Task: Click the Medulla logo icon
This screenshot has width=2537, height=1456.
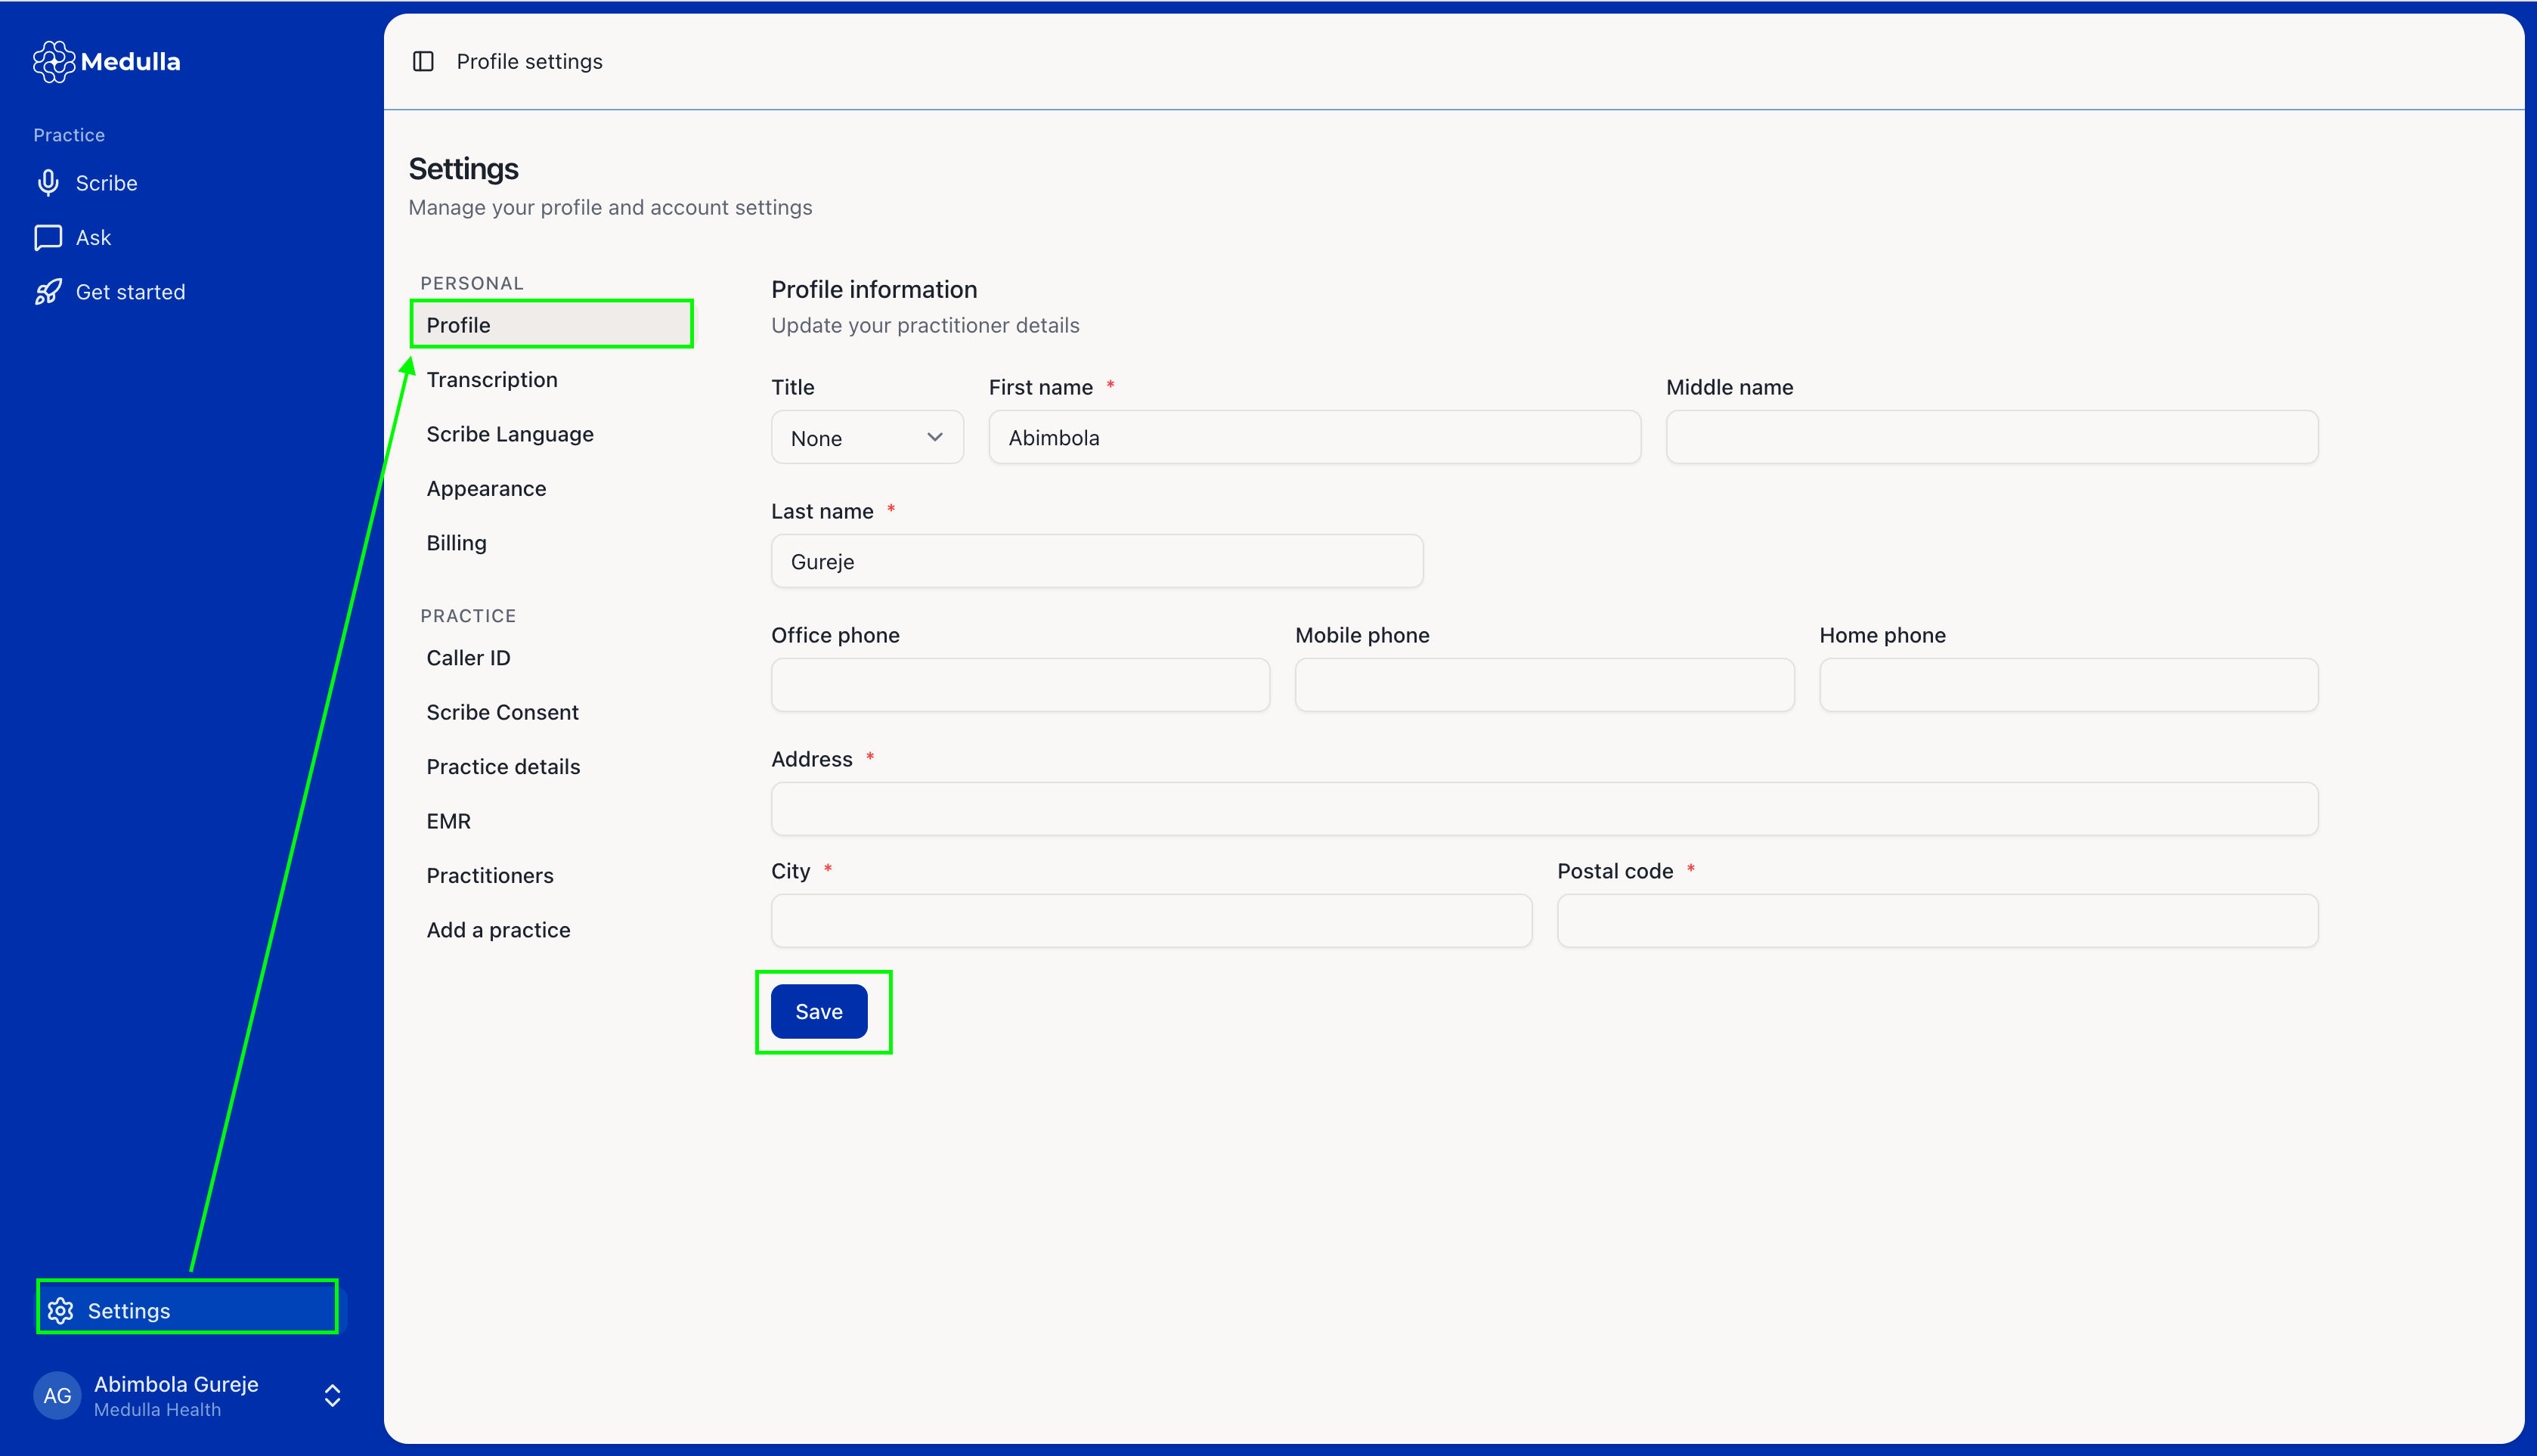Action: click(x=54, y=61)
